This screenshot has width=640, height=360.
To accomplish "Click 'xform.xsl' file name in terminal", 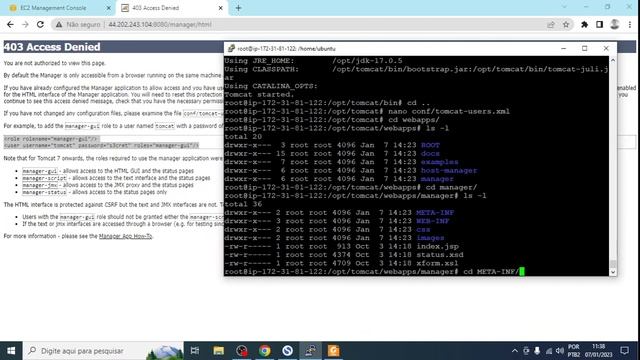I will [438, 263].
